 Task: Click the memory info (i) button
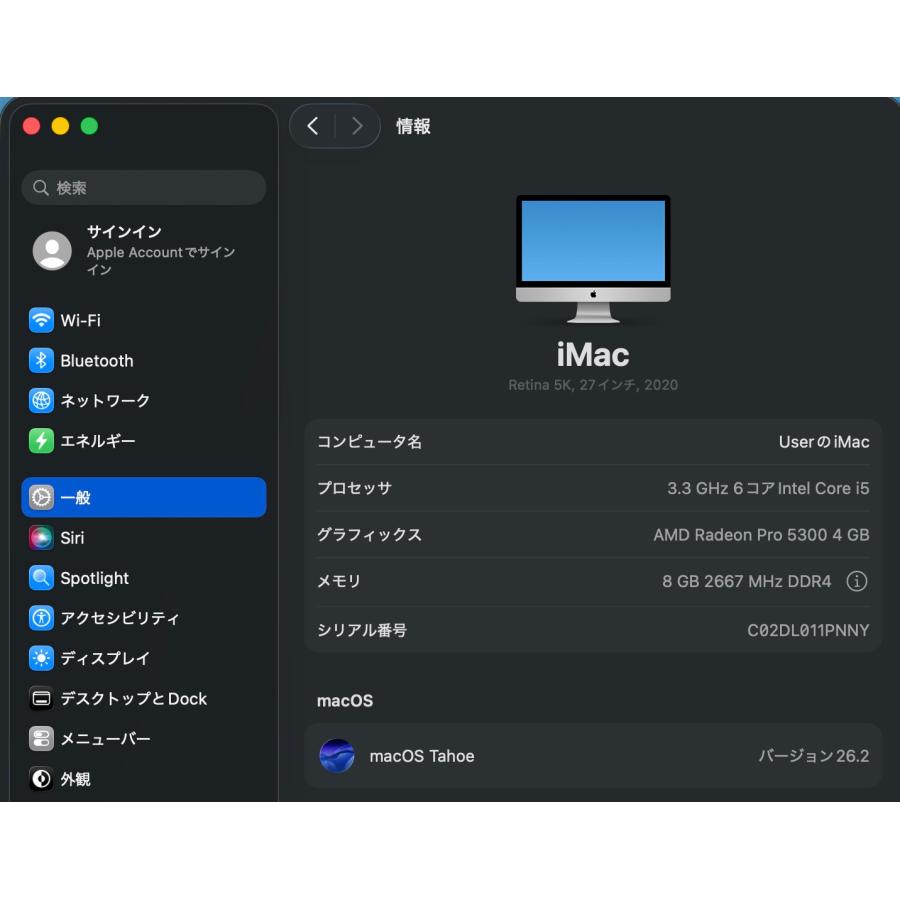pyautogui.click(x=857, y=581)
